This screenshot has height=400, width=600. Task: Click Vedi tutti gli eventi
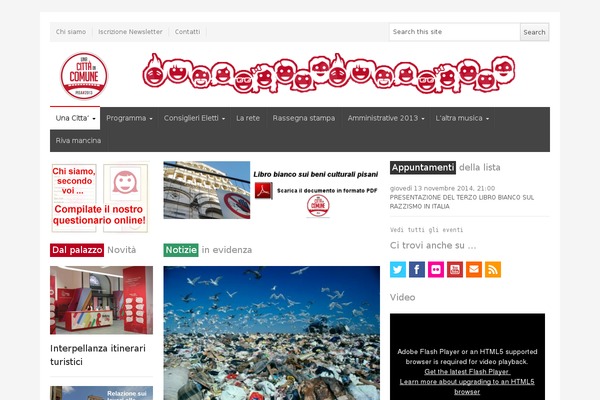(x=426, y=230)
